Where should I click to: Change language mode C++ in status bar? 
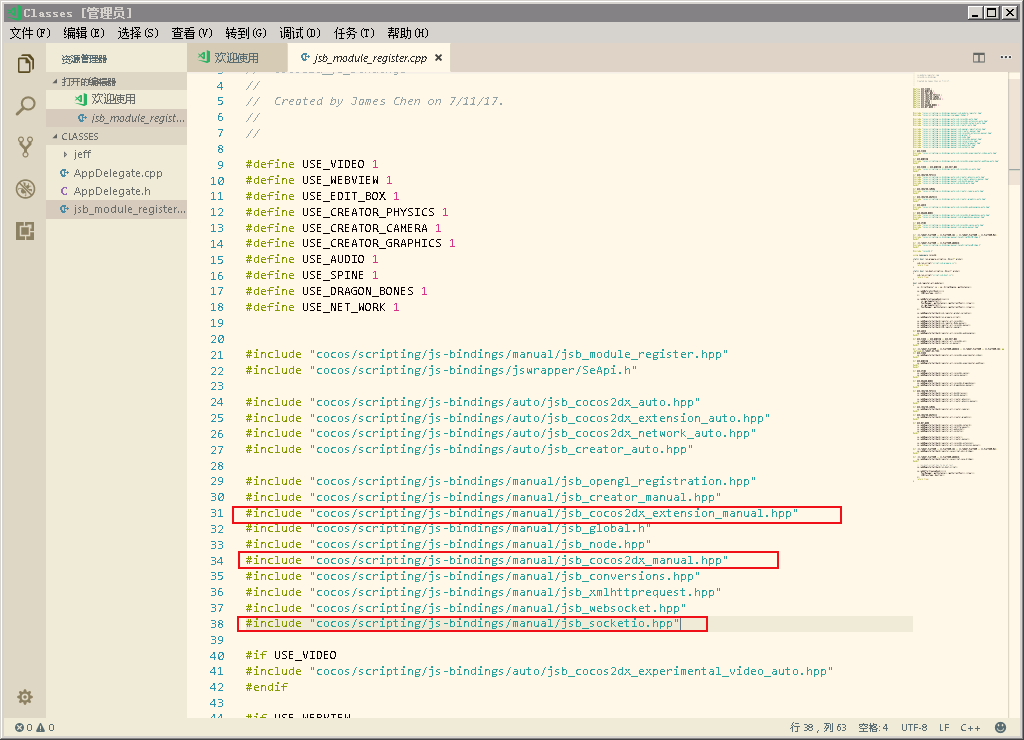970,727
